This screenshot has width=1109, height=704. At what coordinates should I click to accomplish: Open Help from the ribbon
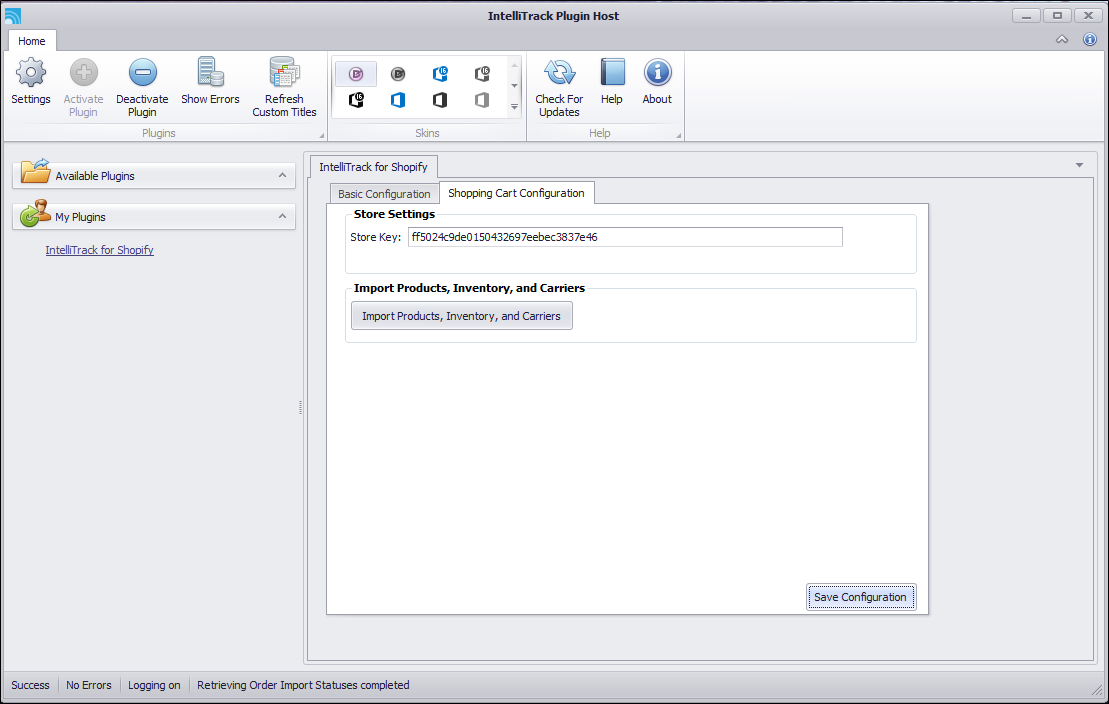(612, 82)
